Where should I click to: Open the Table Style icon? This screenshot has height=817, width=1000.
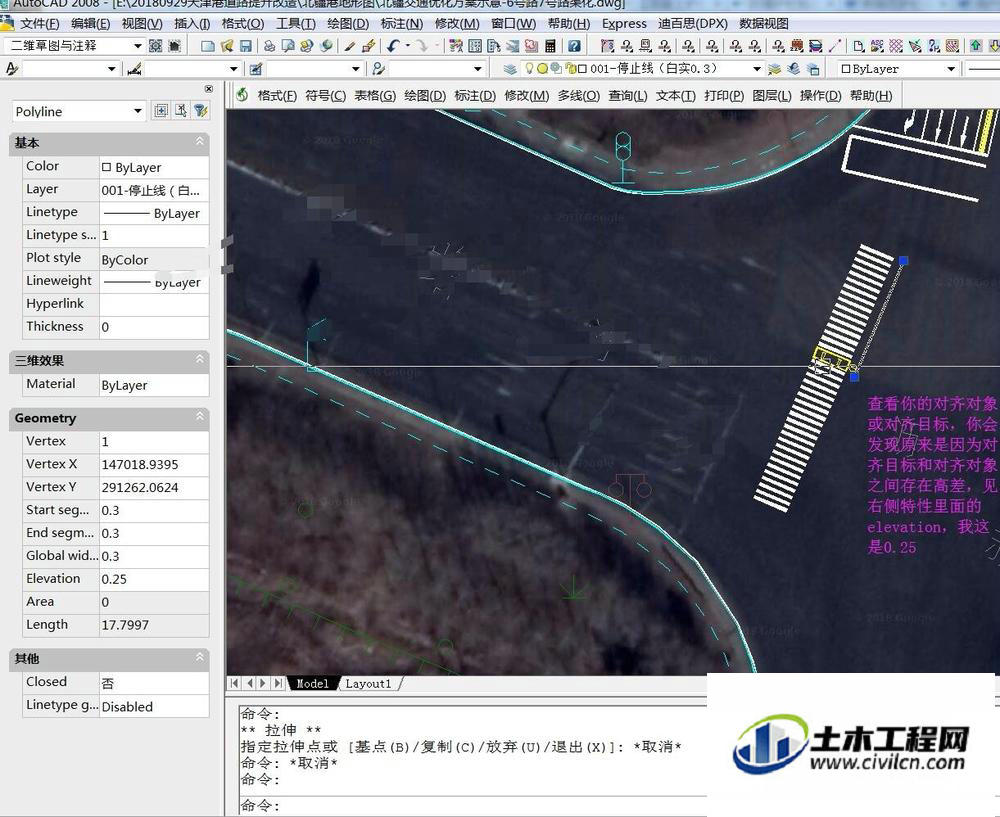point(256,69)
